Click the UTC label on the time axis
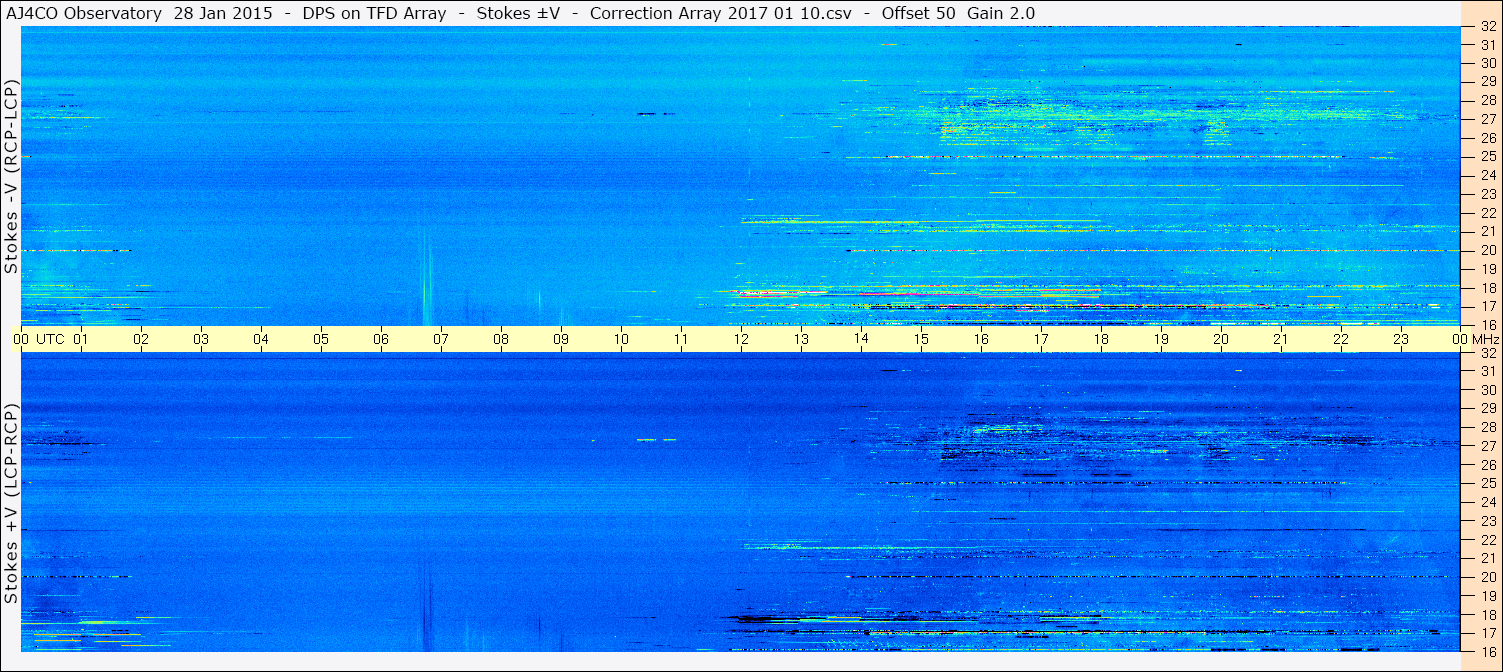This screenshot has width=1503, height=672. pos(51,339)
